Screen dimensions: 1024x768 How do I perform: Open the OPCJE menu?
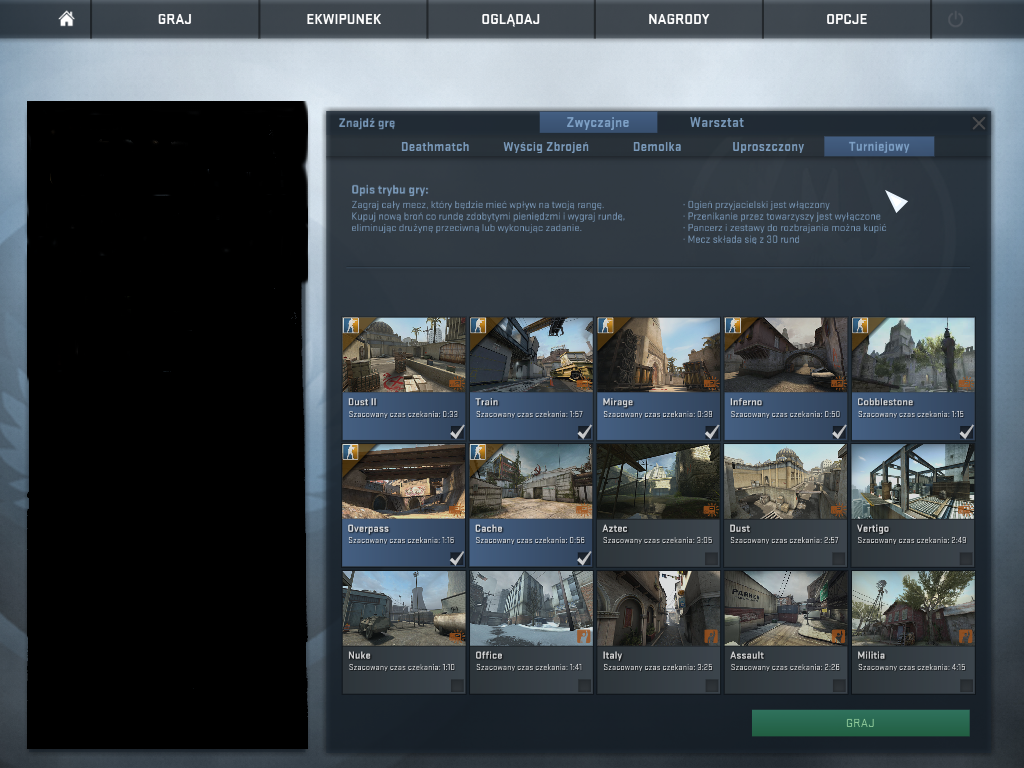pos(846,19)
